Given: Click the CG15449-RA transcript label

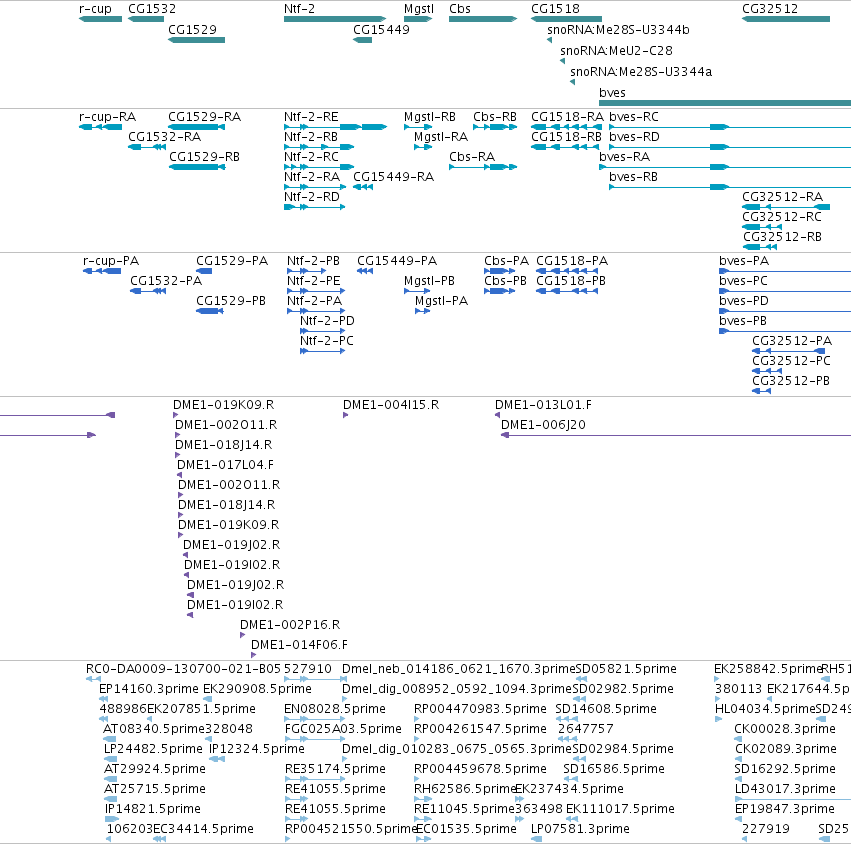Looking at the screenshot, I should tap(393, 176).
